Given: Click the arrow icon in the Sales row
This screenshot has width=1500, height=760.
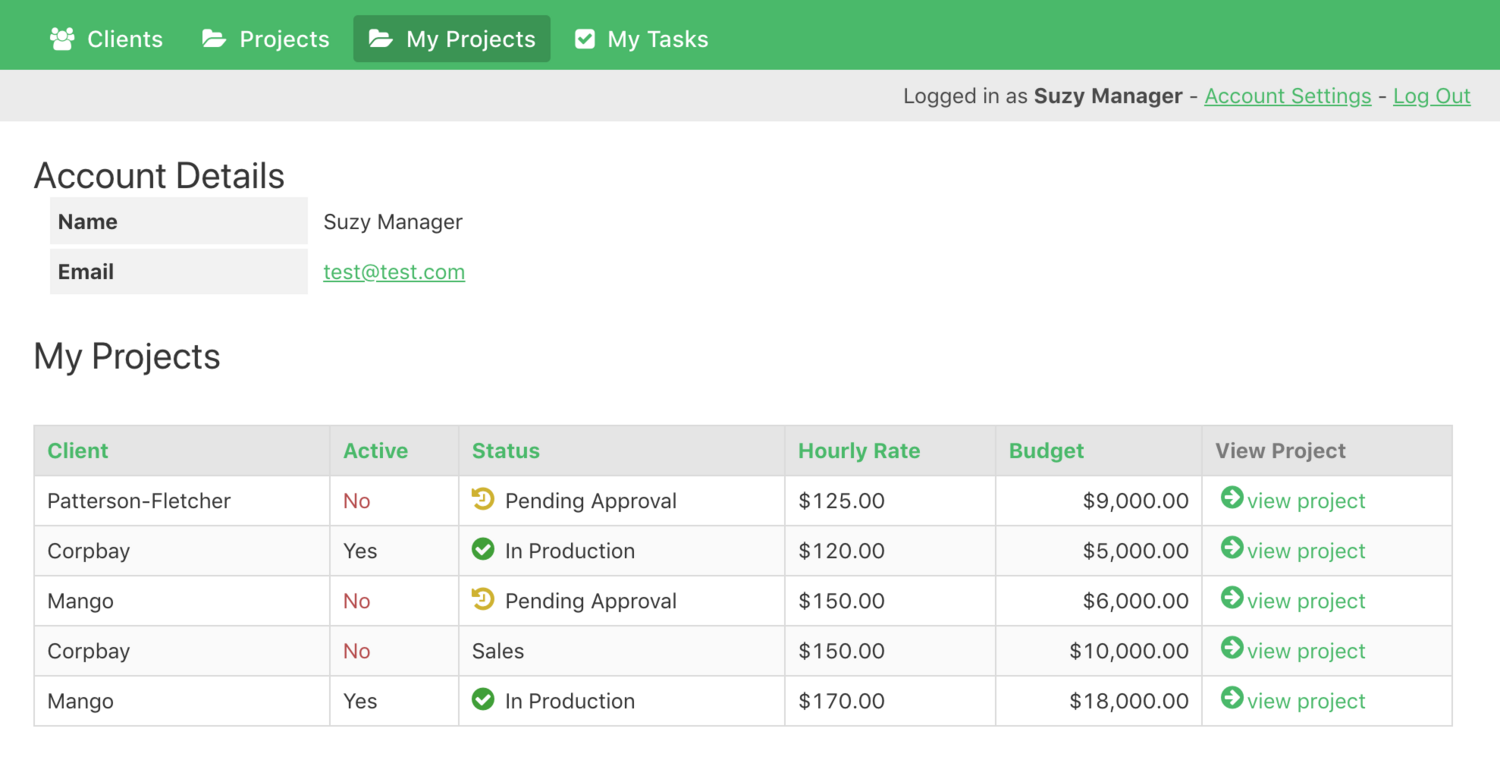Looking at the screenshot, I should [x=1232, y=648].
